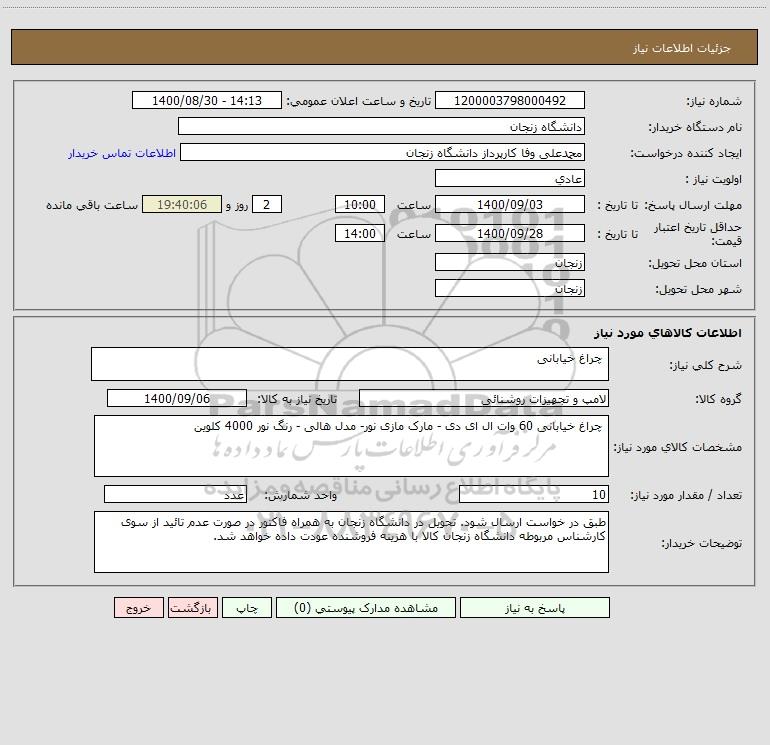Click response deadline time 10:00
This screenshot has width=770, height=745.
359,204
